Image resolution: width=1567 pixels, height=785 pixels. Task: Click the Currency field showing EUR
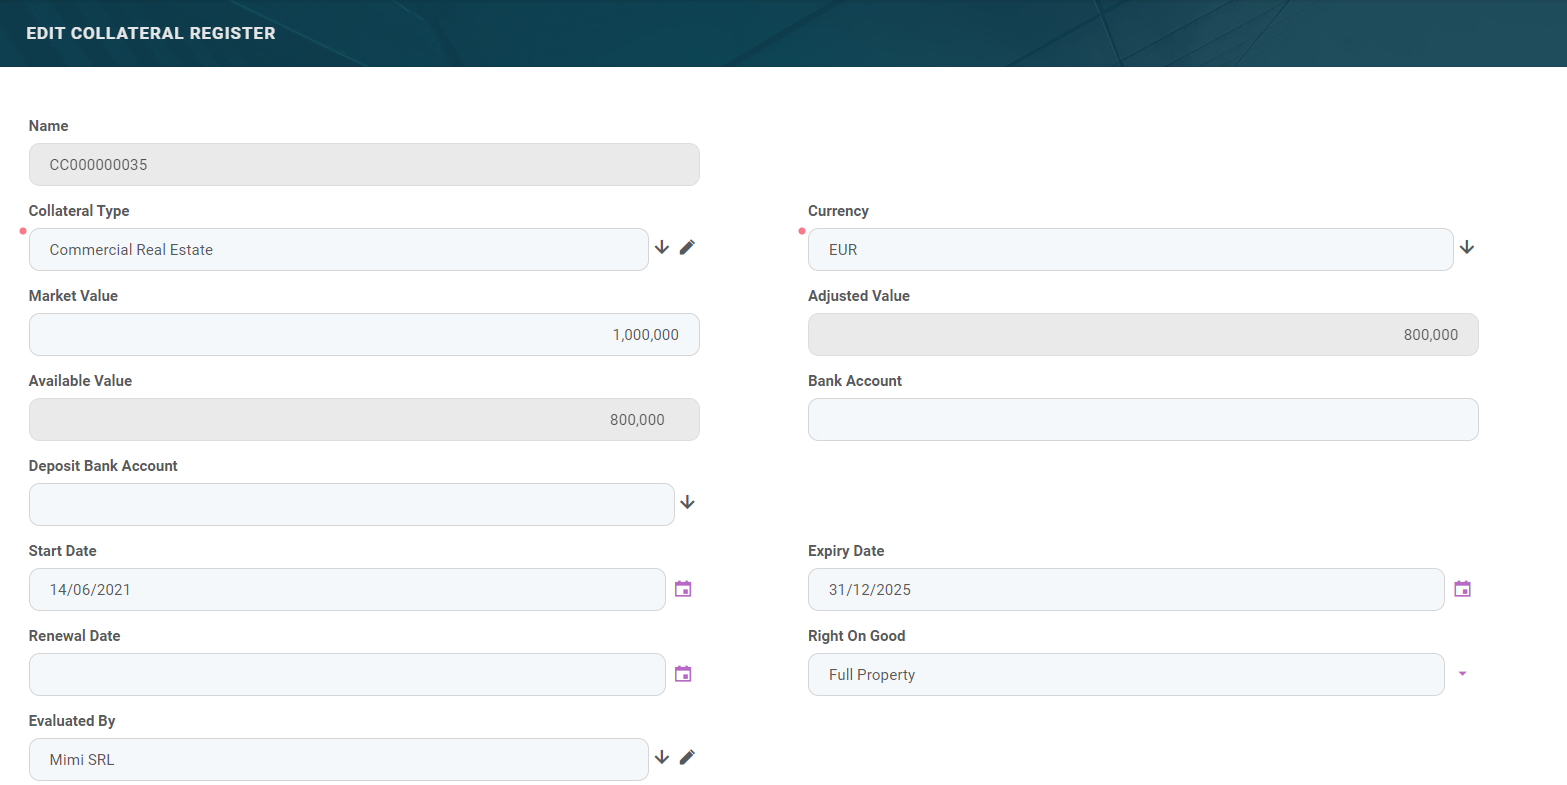coord(1130,250)
